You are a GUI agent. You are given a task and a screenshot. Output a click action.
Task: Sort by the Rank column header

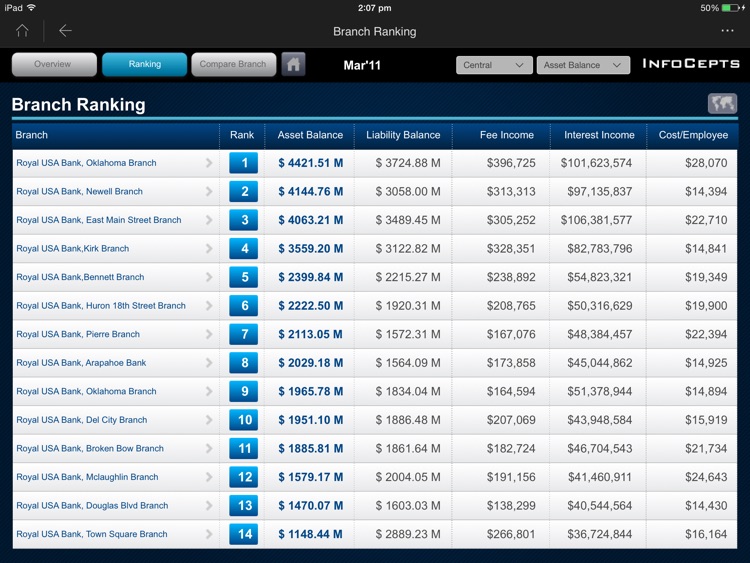242,135
